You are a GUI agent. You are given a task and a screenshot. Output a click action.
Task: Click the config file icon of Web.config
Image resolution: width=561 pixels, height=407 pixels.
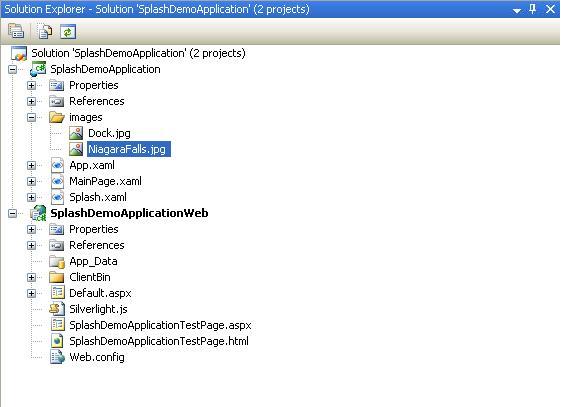(57, 357)
